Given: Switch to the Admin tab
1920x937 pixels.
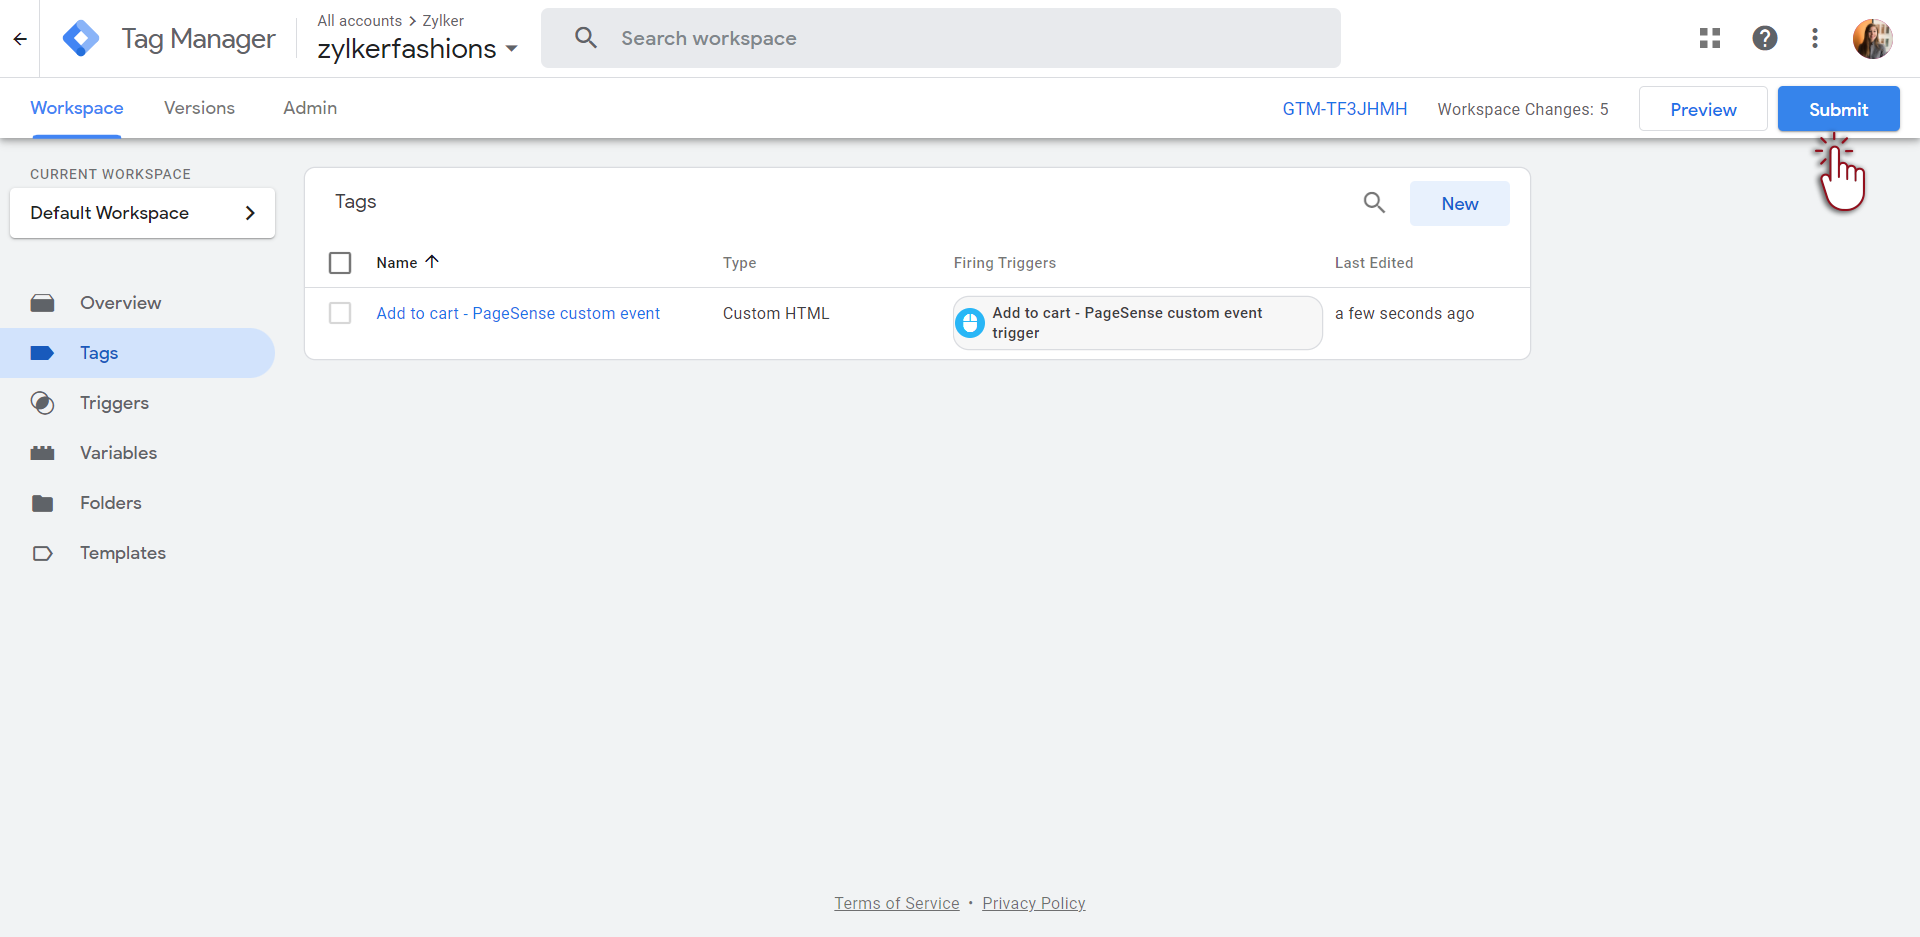Looking at the screenshot, I should tap(310, 108).
